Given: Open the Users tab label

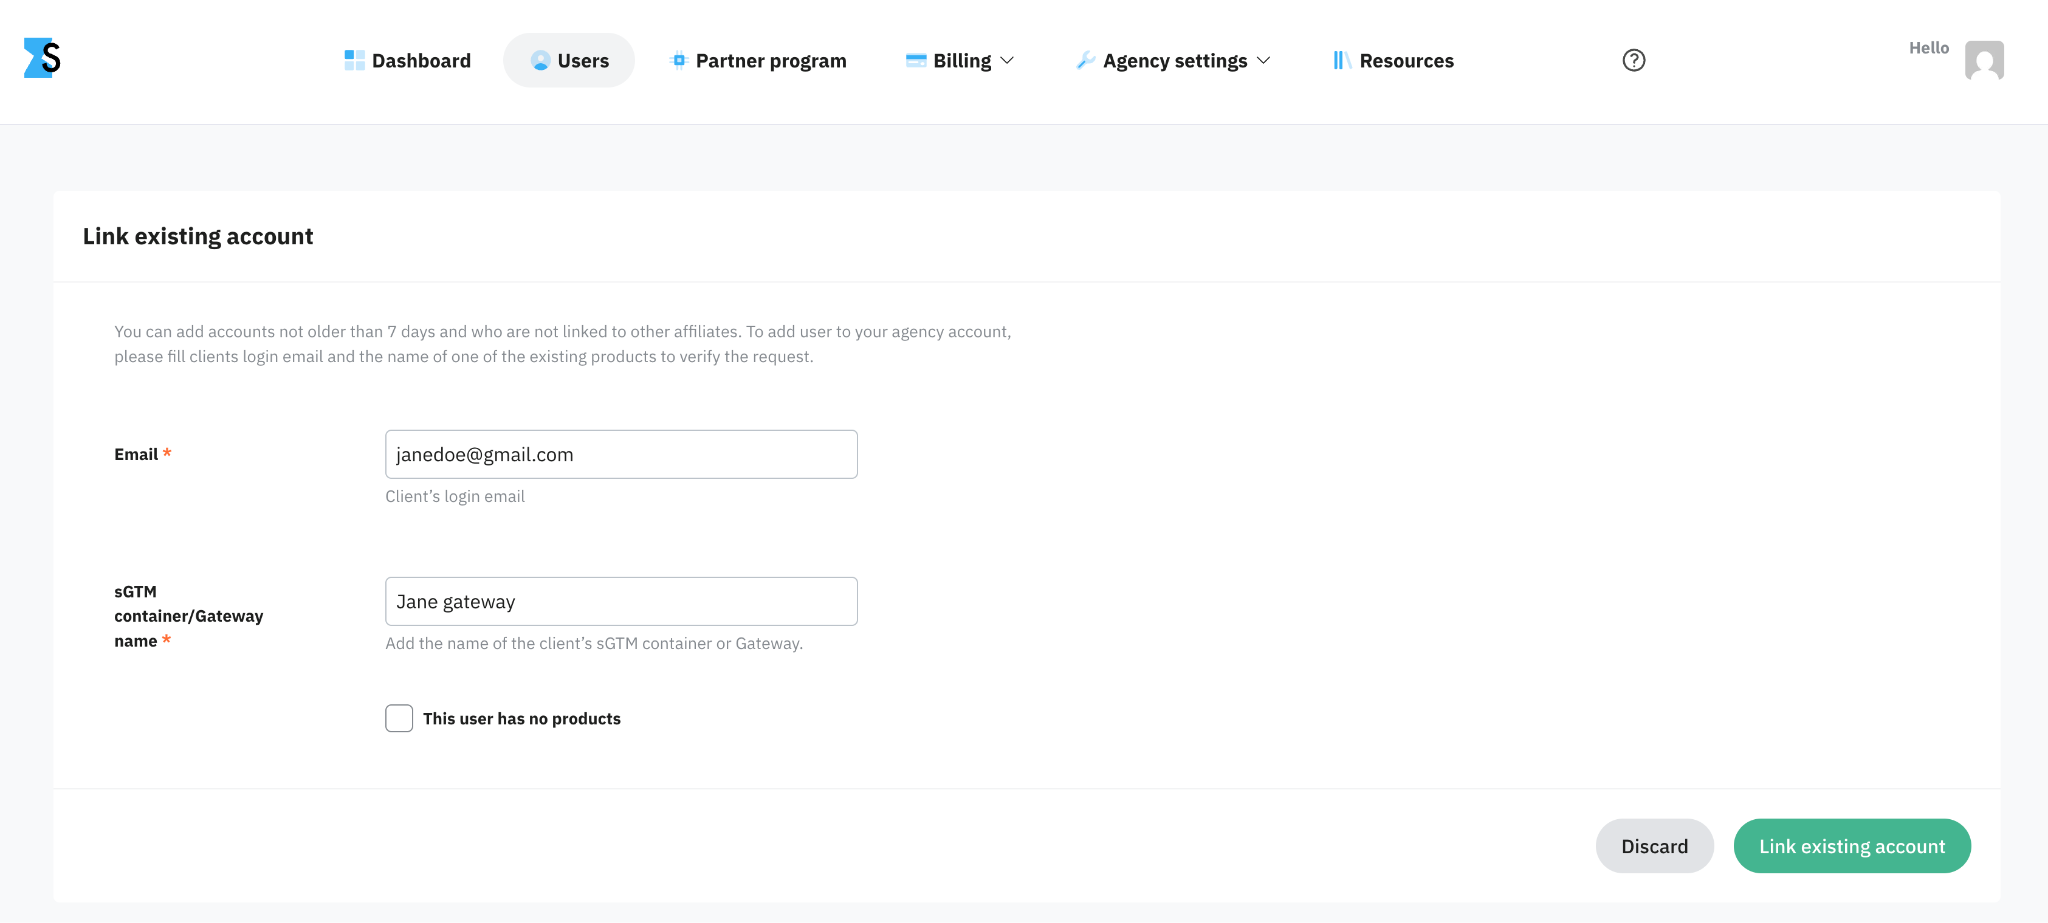Looking at the screenshot, I should click(x=583, y=61).
